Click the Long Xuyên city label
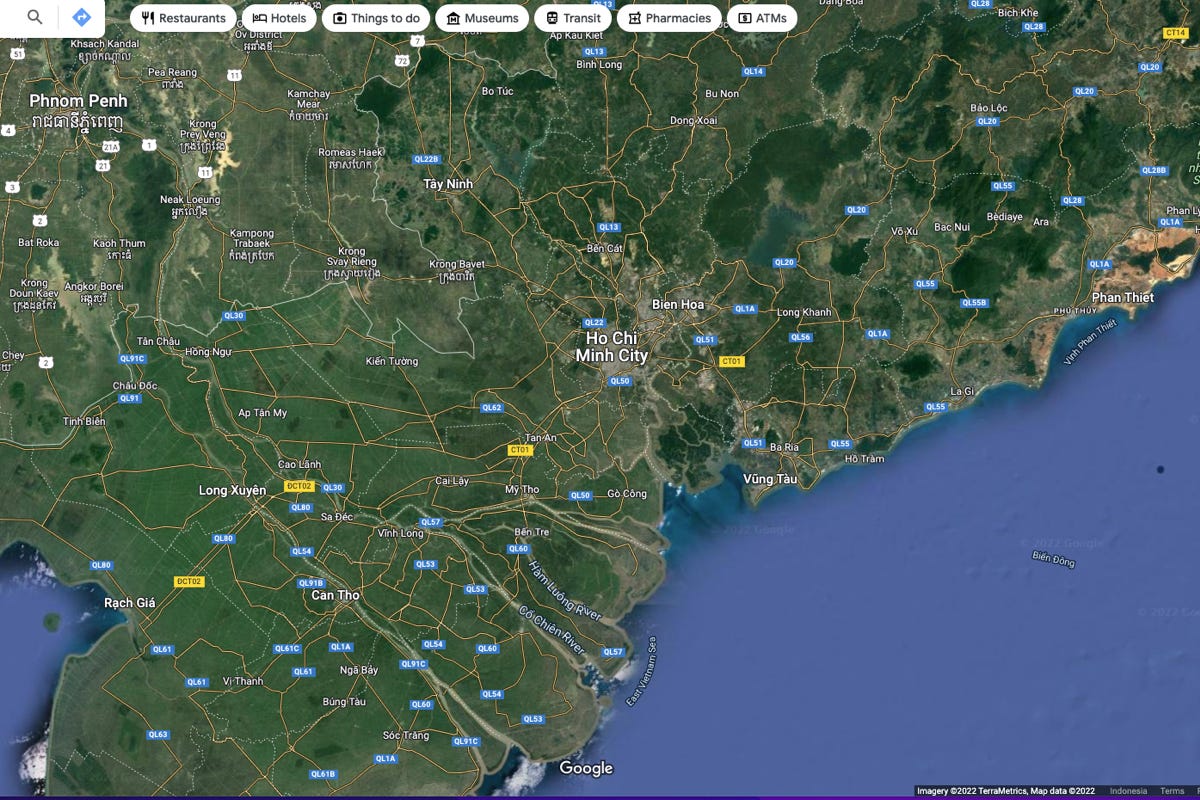 [232, 490]
